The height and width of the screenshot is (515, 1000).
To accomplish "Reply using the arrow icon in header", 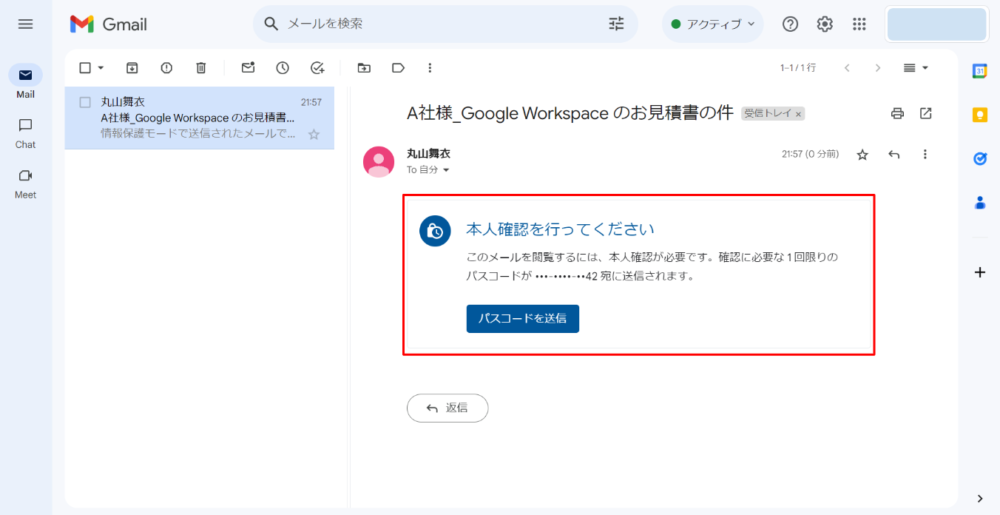I will (x=894, y=155).
